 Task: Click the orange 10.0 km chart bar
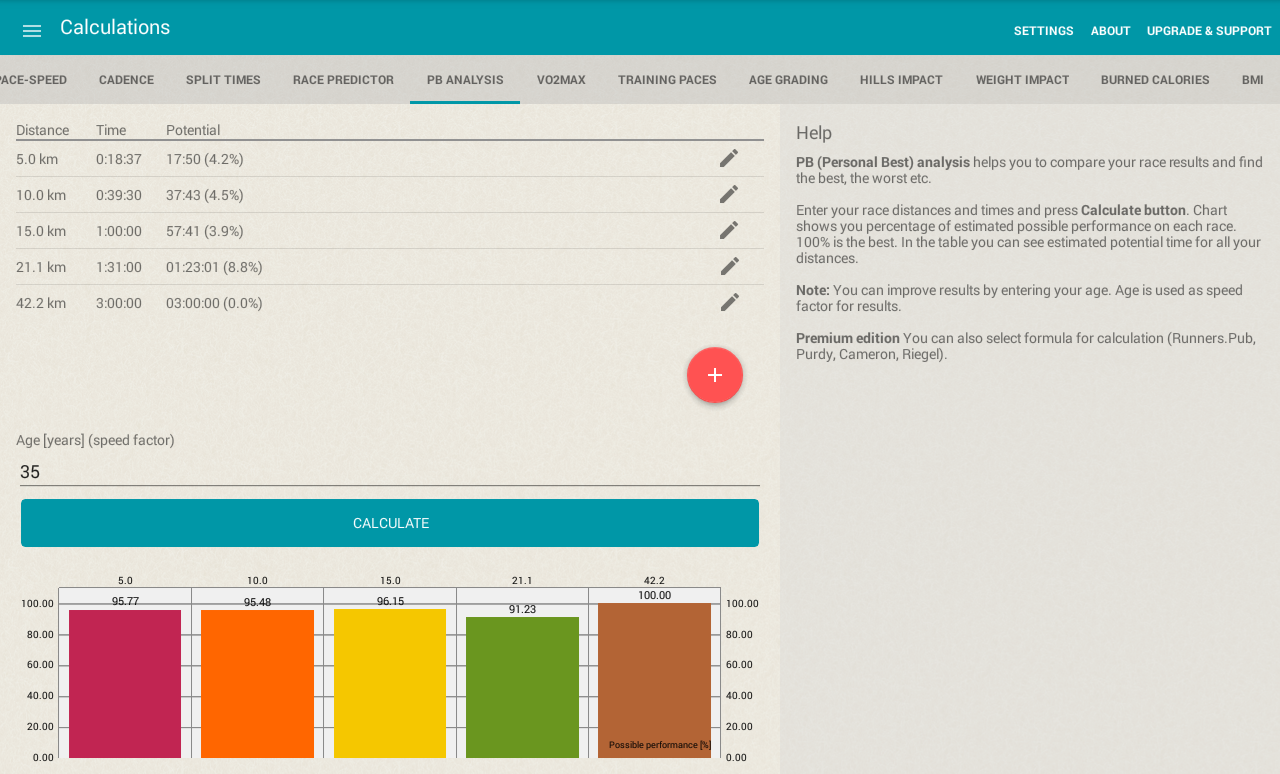coord(257,684)
